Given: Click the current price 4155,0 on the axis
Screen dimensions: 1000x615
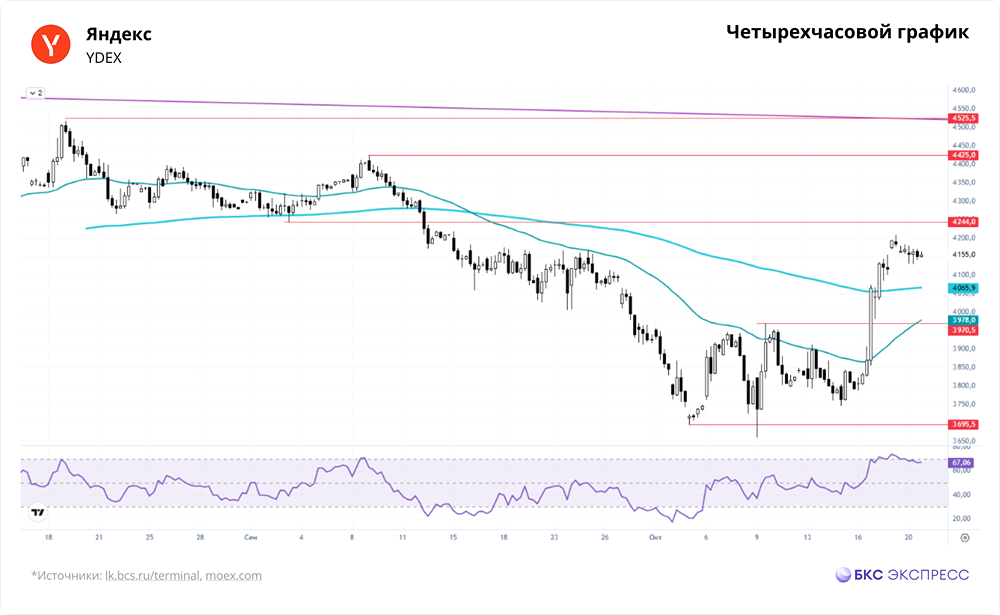Looking at the screenshot, I should pyautogui.click(x=964, y=255).
